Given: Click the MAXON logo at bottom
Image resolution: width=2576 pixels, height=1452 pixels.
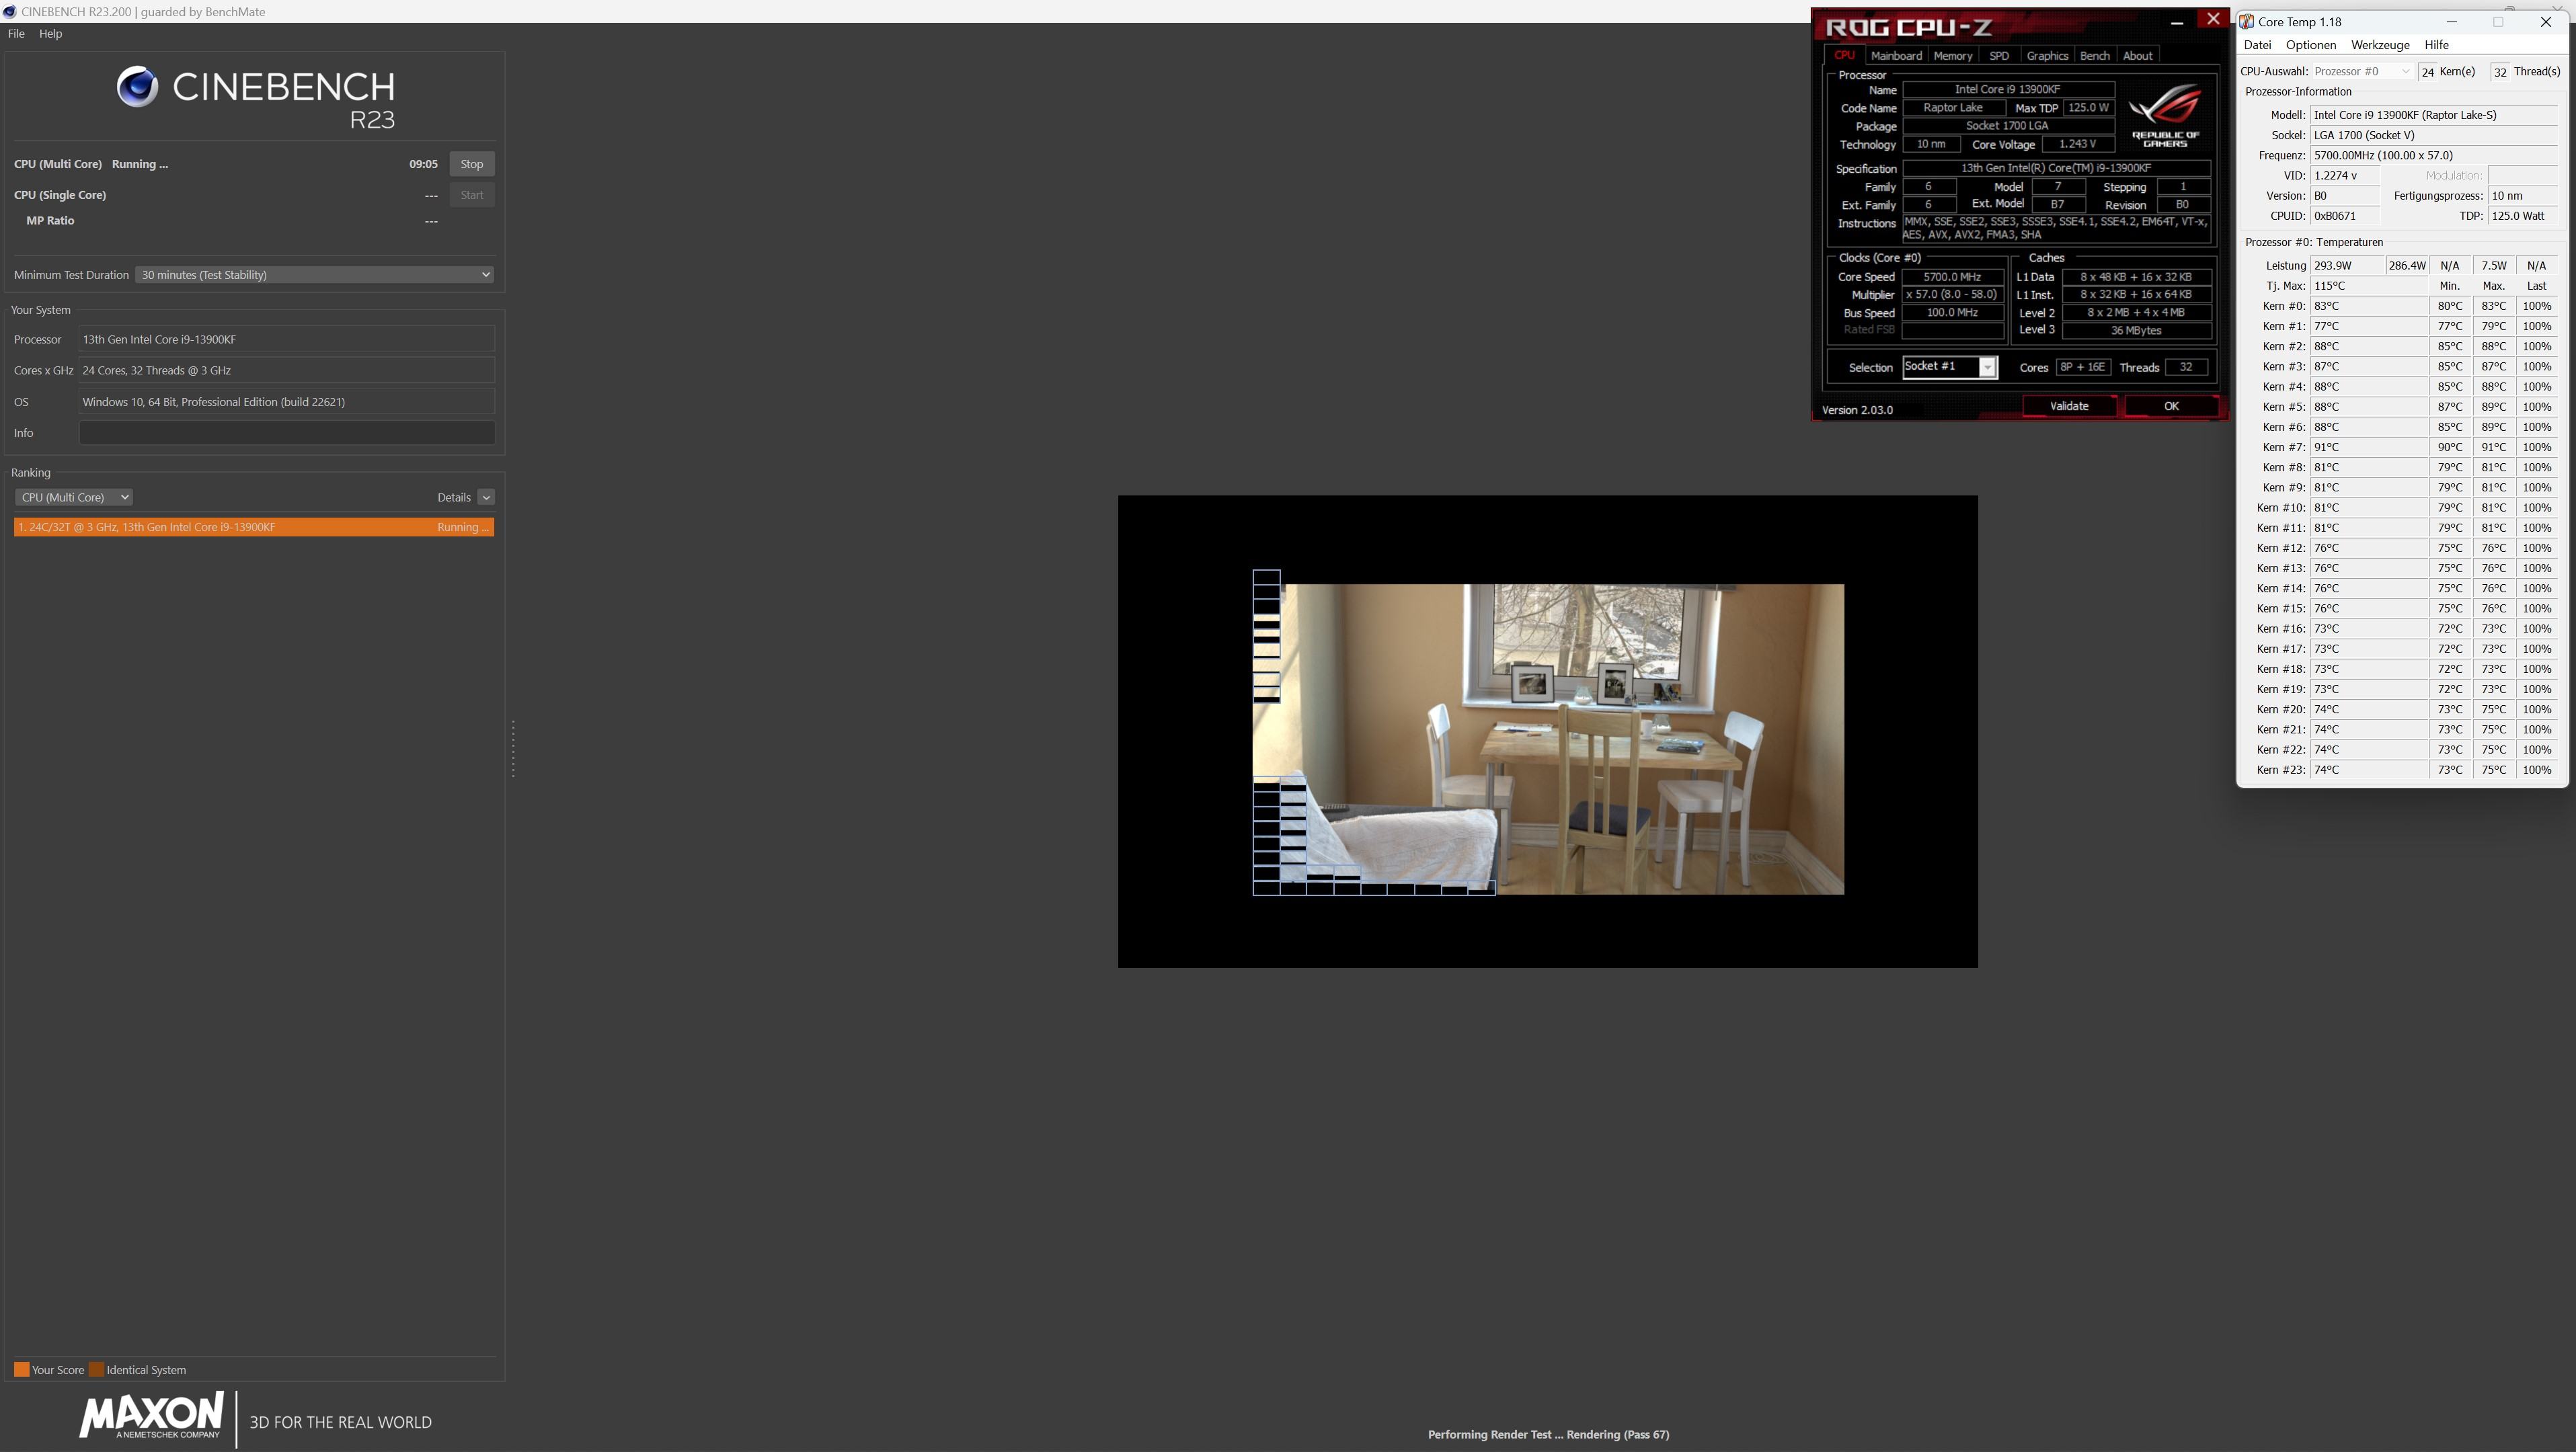Looking at the screenshot, I should (152, 1415).
